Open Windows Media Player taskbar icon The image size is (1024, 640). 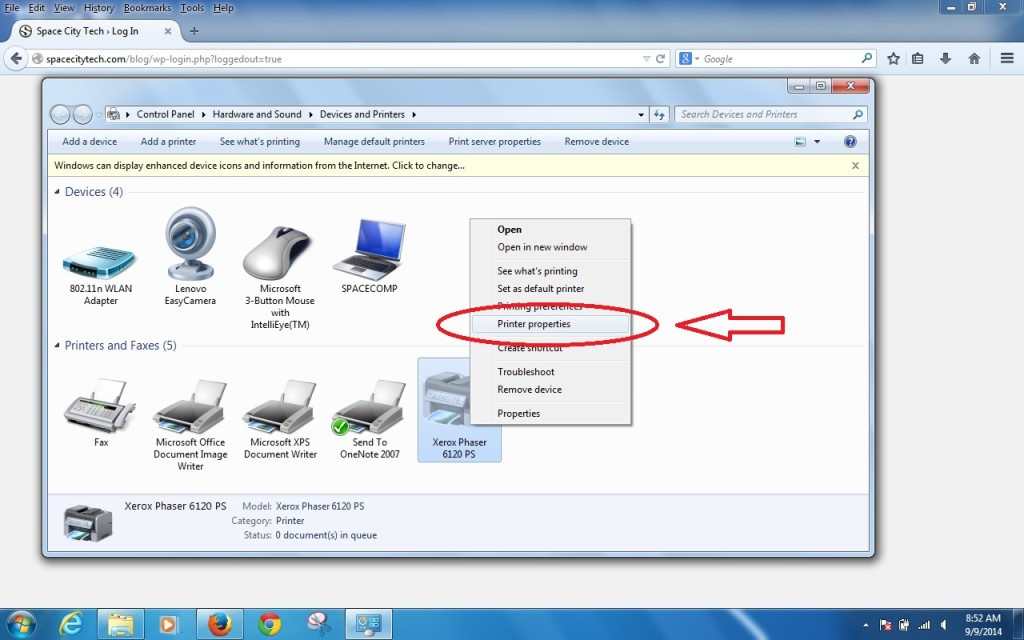[168, 624]
